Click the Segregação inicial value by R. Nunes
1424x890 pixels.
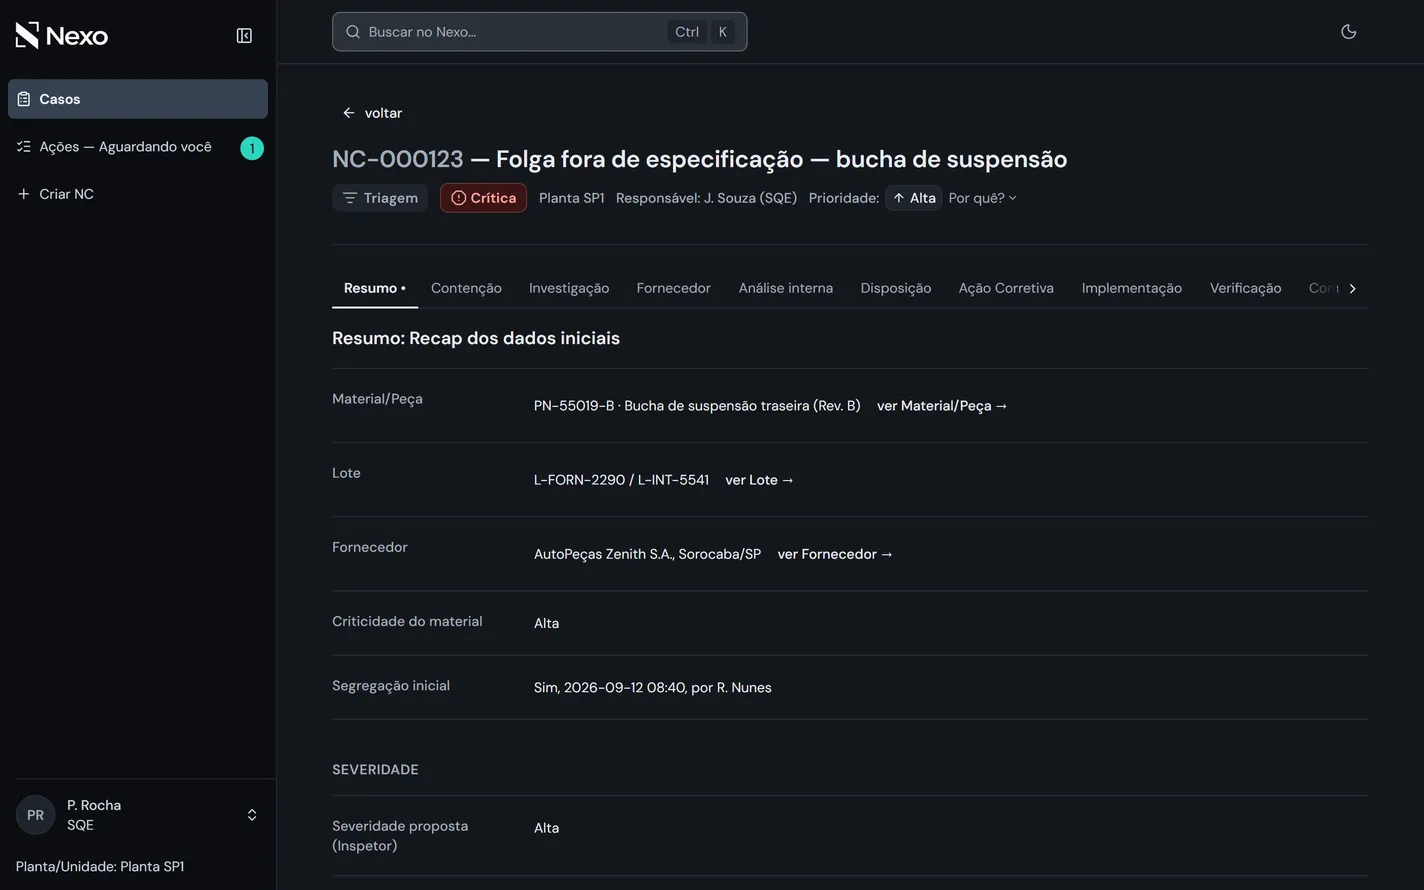point(653,688)
